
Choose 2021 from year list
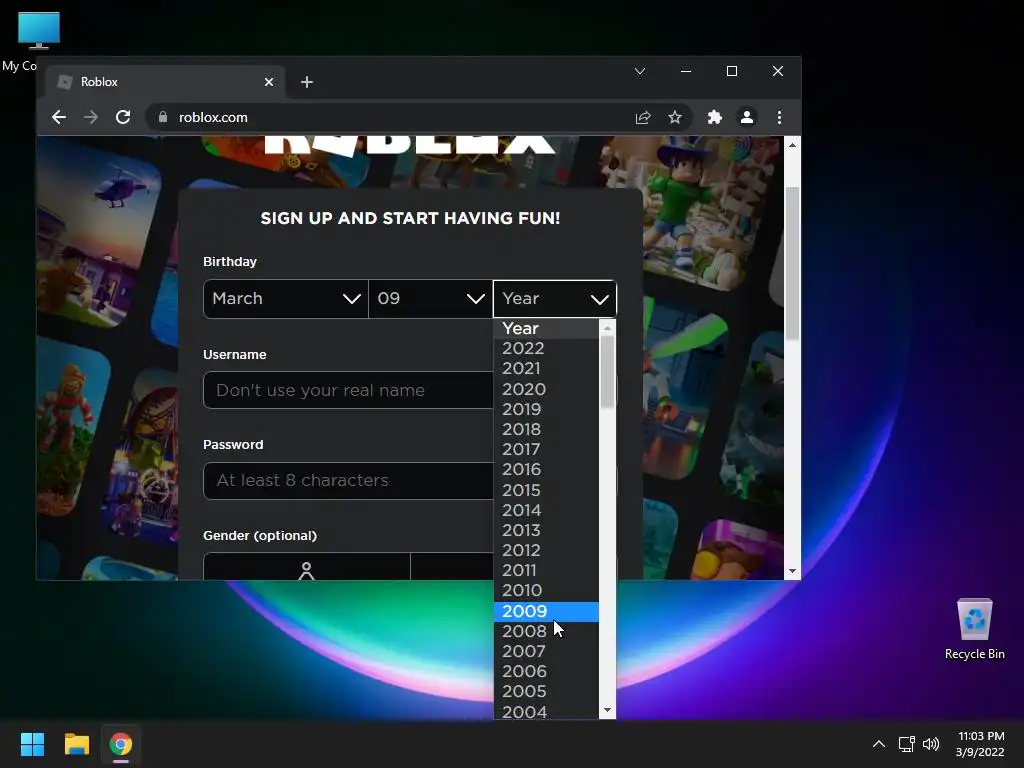tap(546, 369)
